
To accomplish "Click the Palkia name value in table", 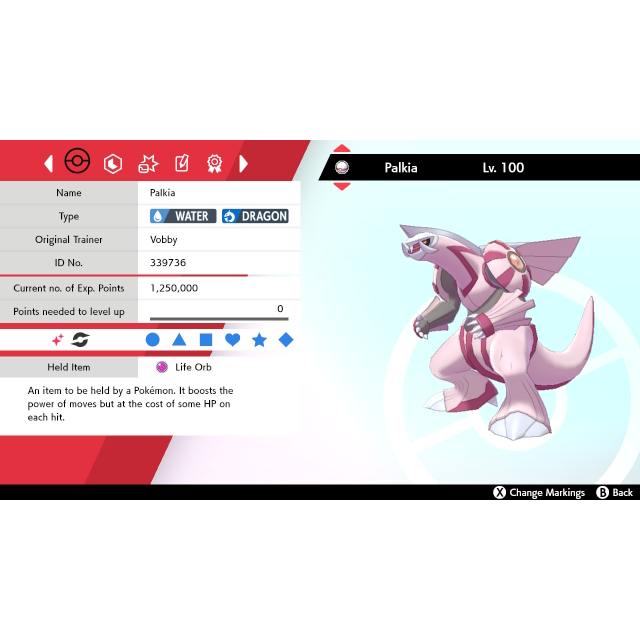I will [x=162, y=193].
